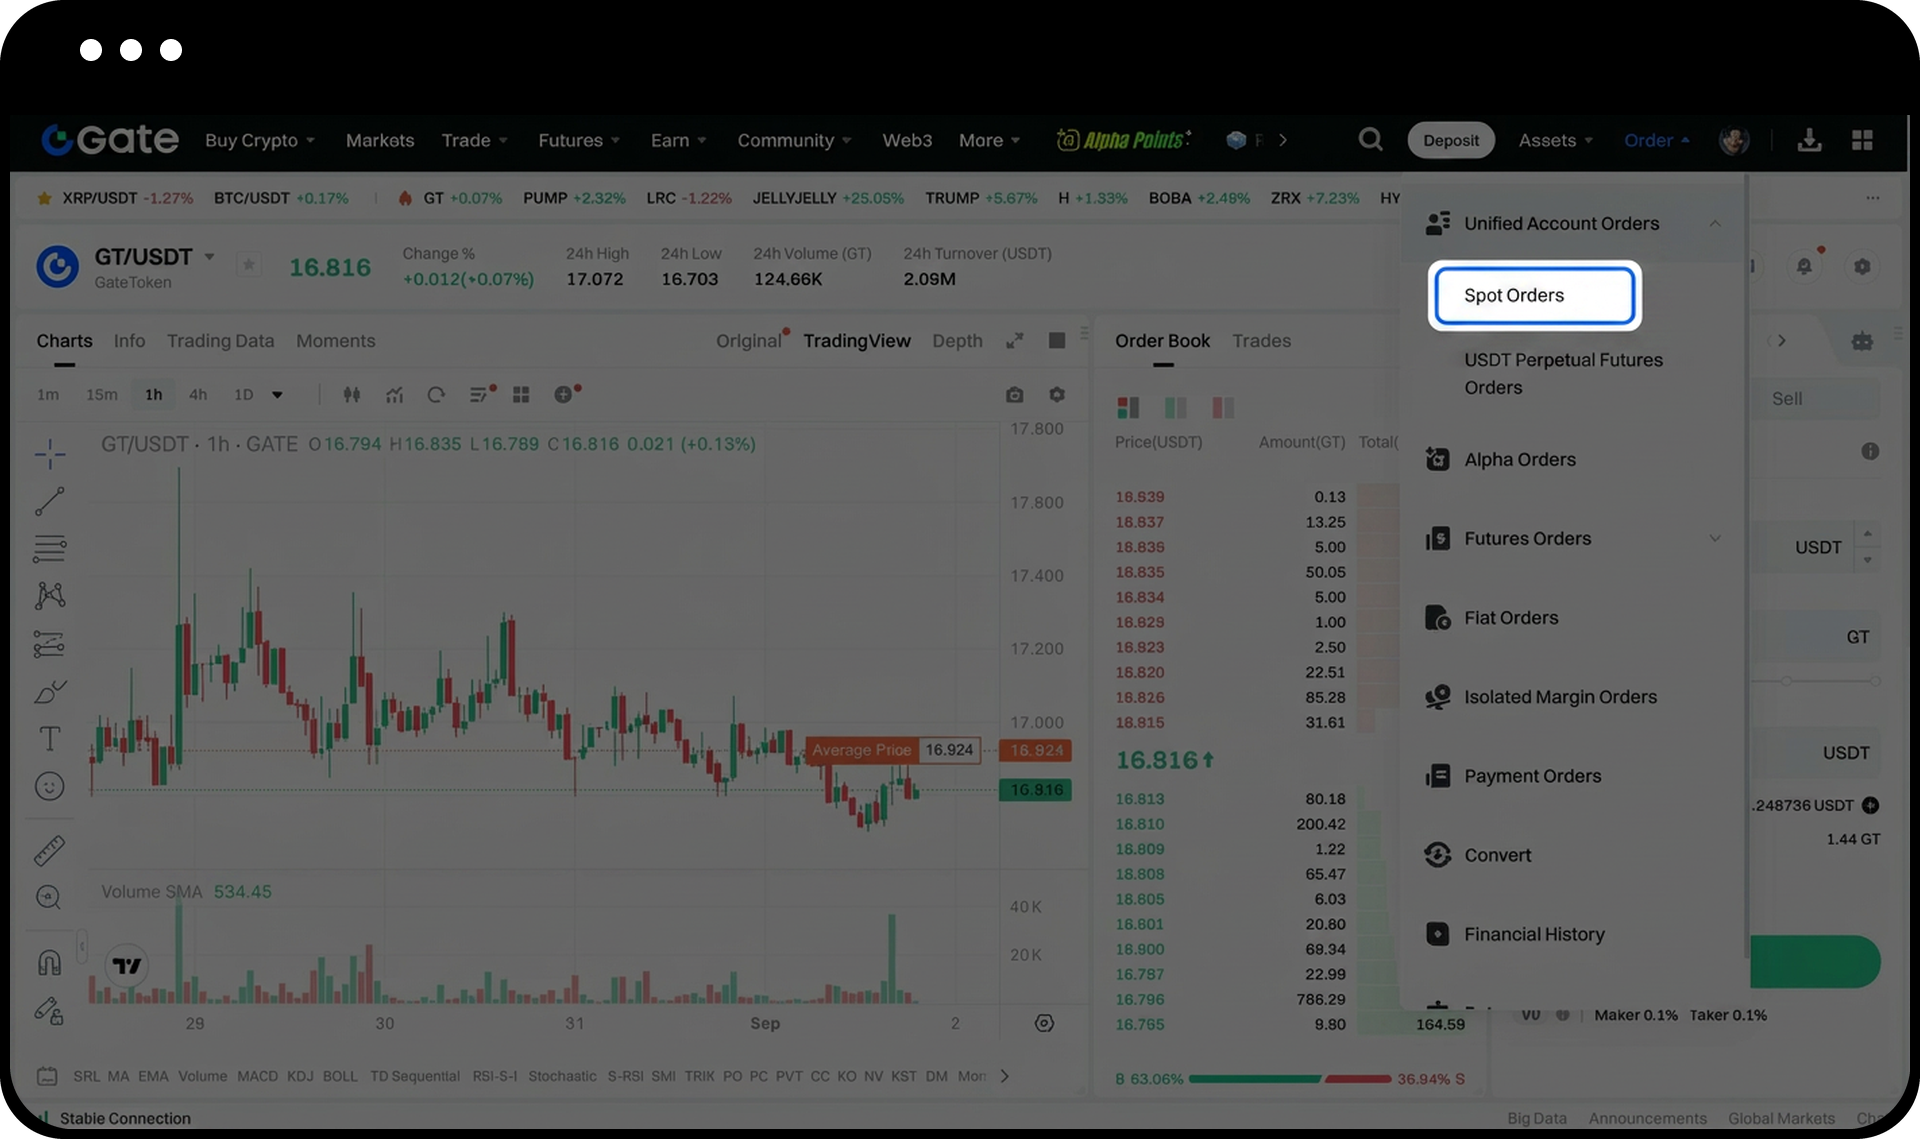This screenshot has height=1139, width=1920.
Task: Open chart settings gear icon
Action: [1057, 395]
